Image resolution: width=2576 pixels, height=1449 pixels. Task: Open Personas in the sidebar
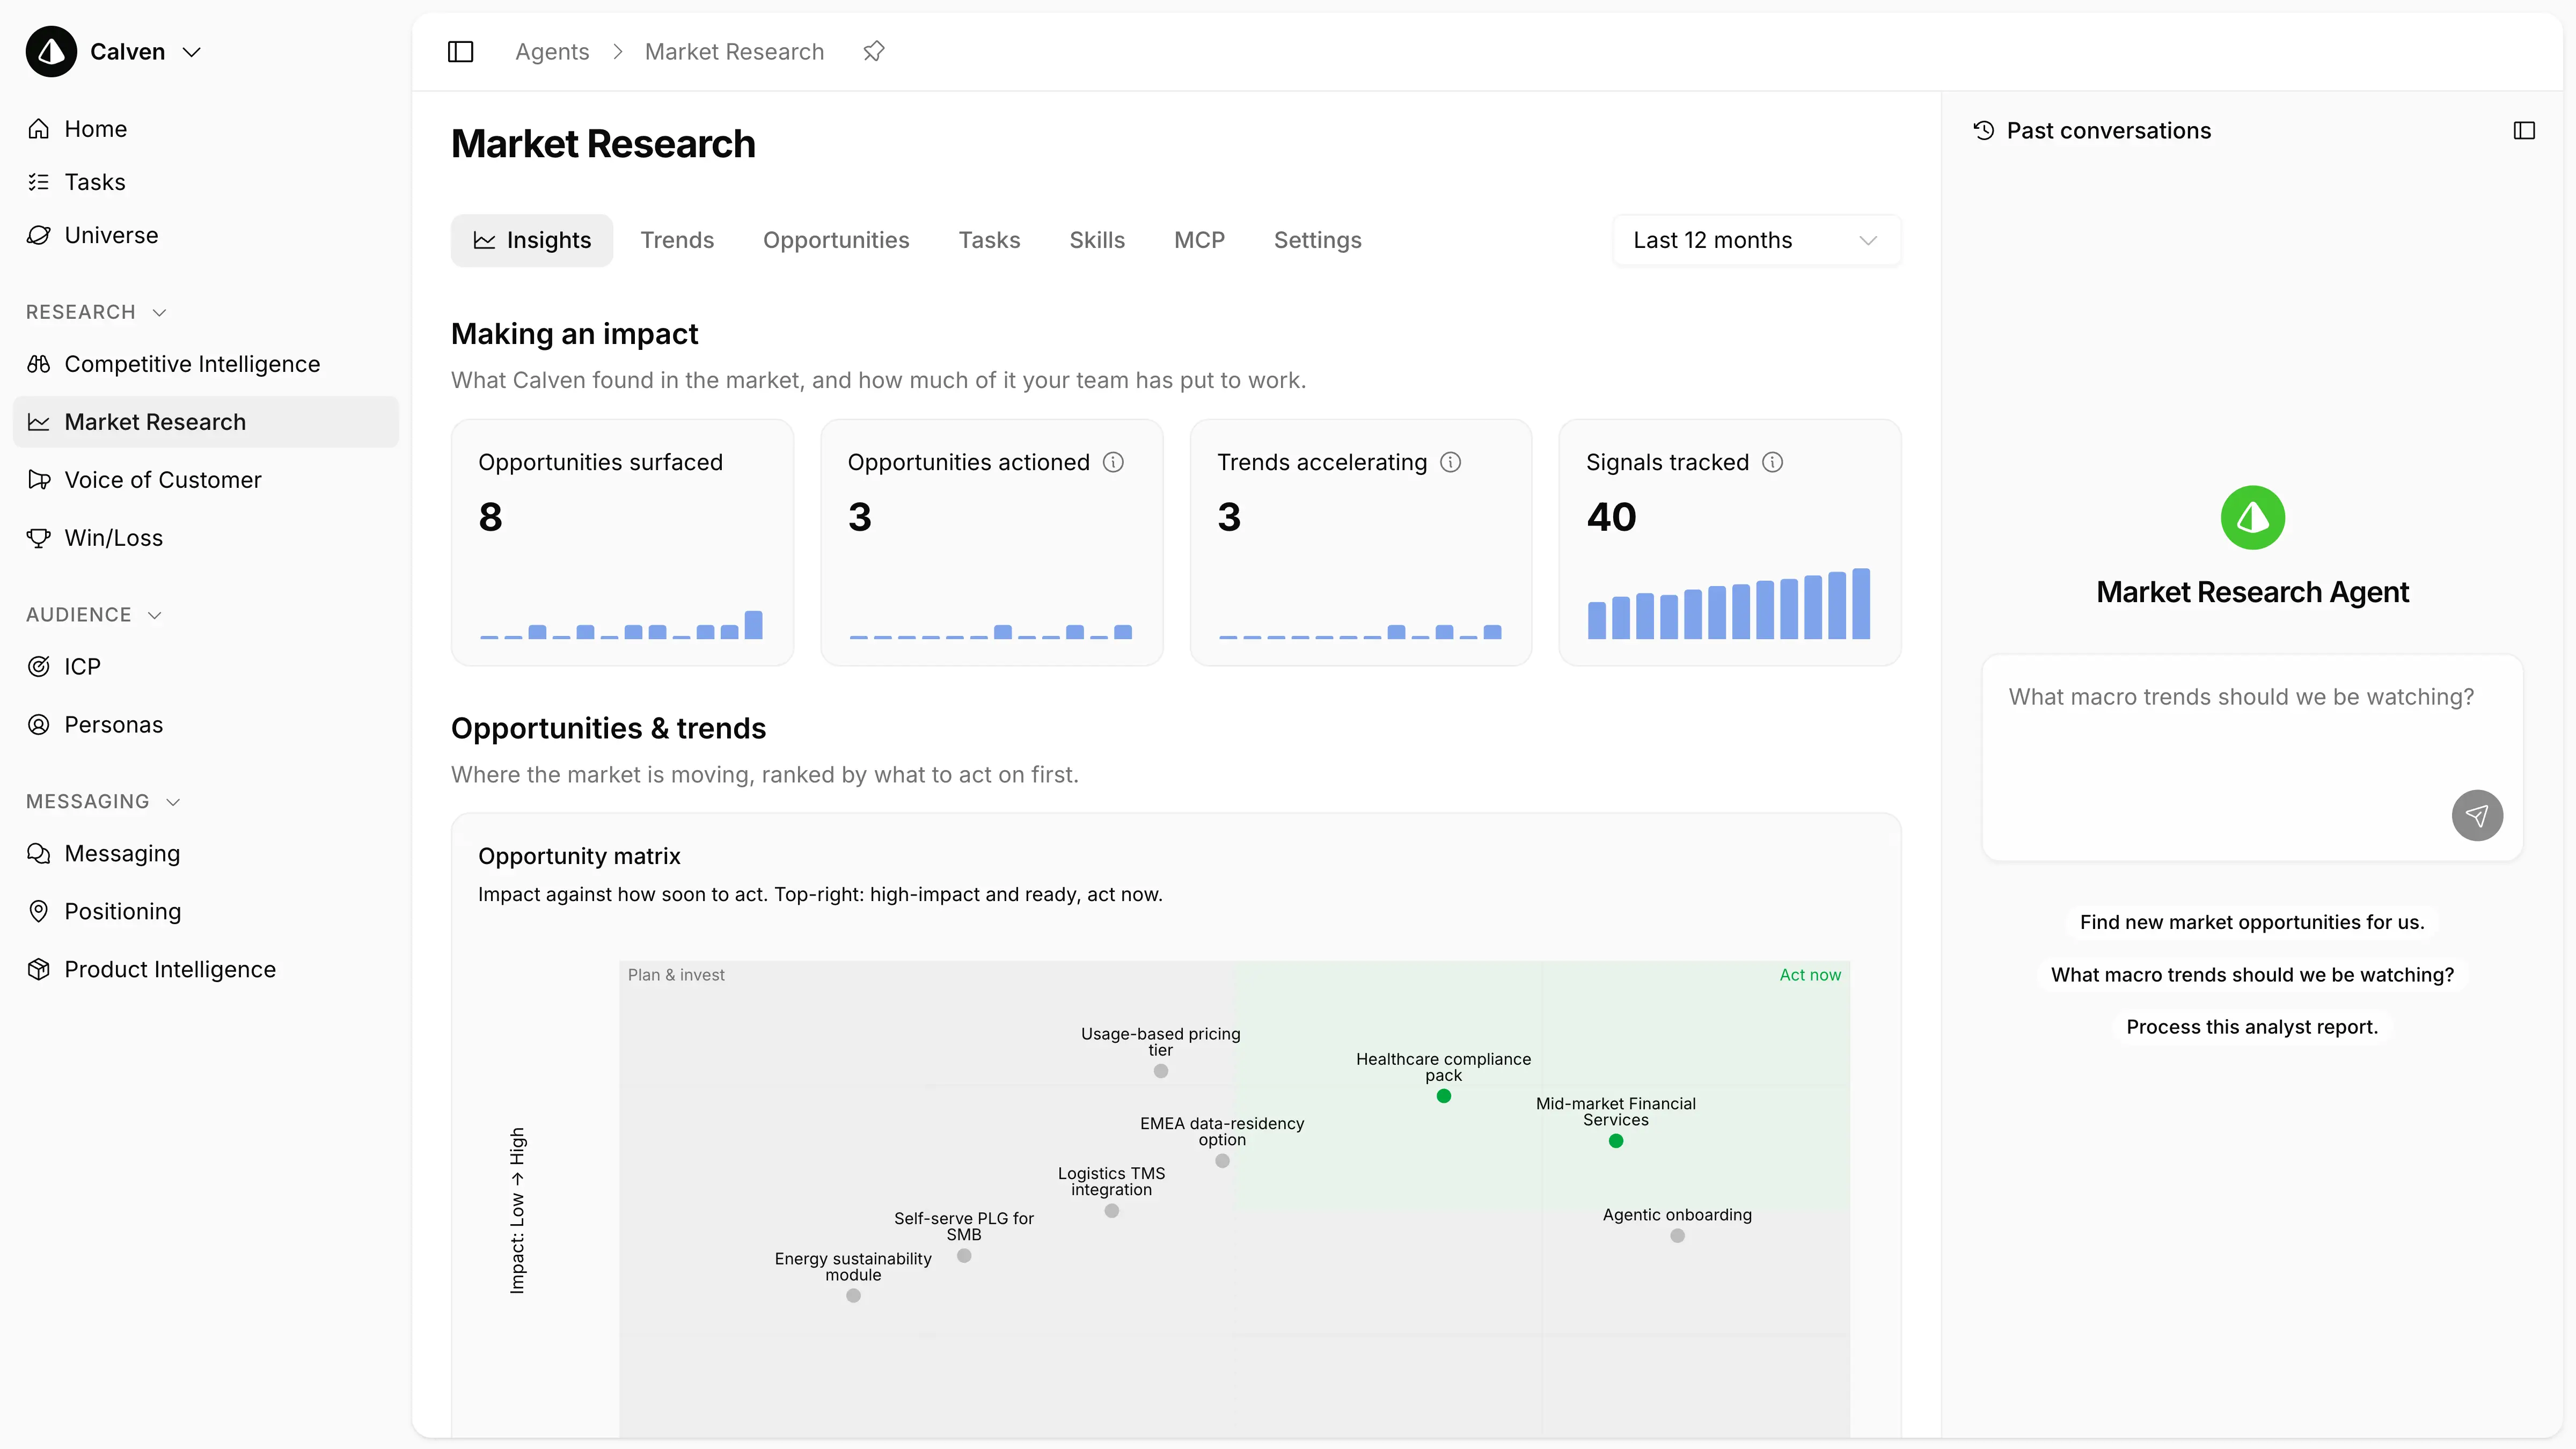click(x=205, y=725)
